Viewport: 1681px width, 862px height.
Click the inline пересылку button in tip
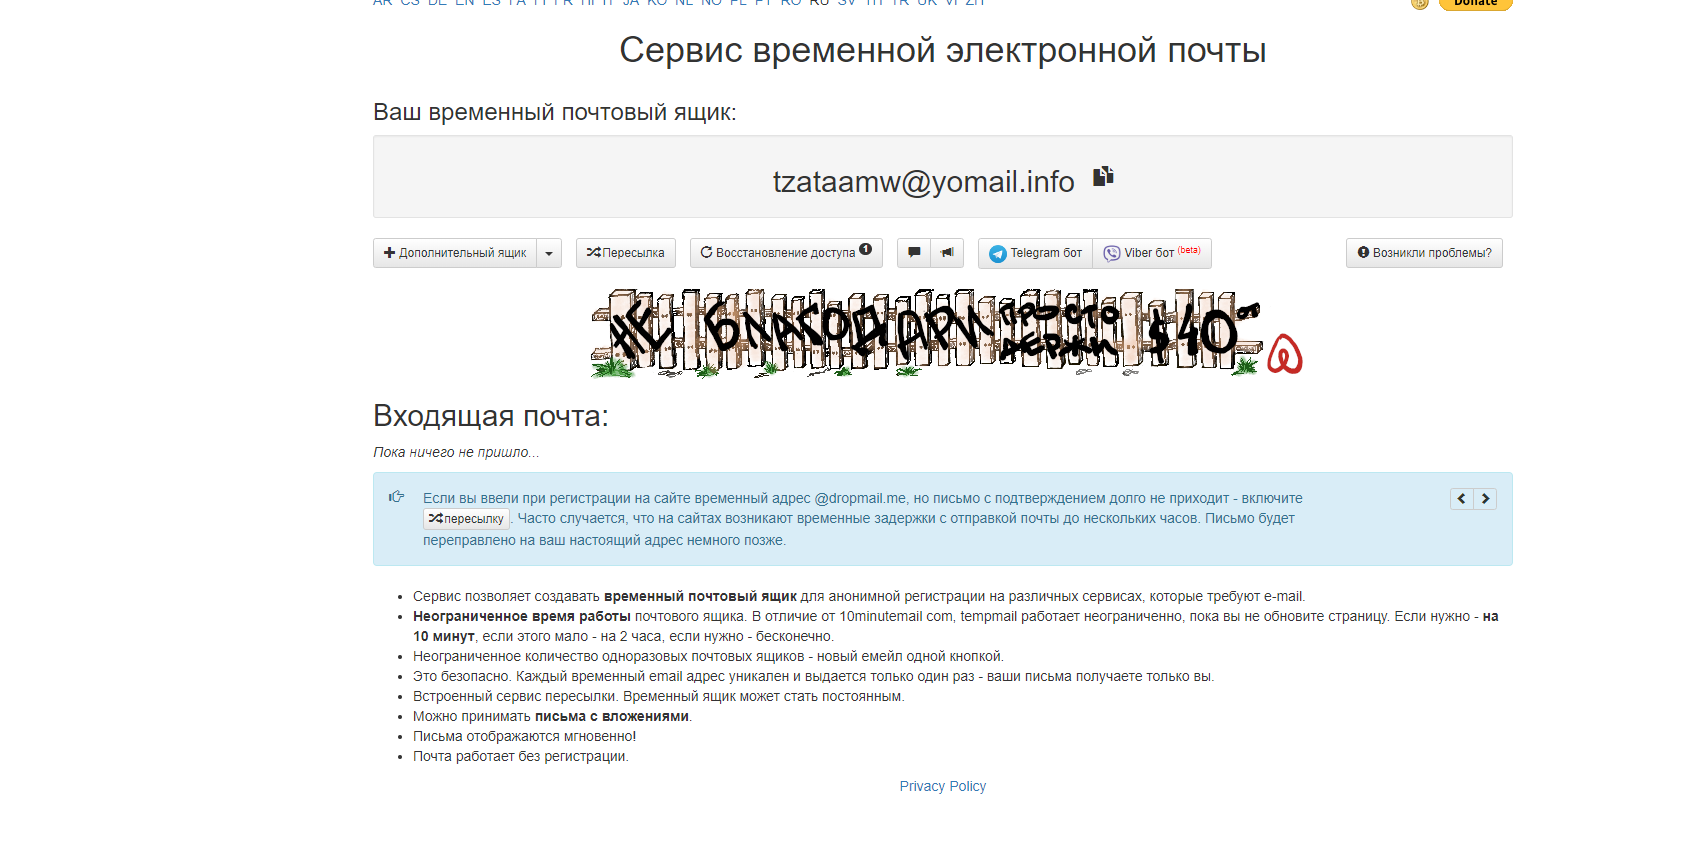coord(466,519)
